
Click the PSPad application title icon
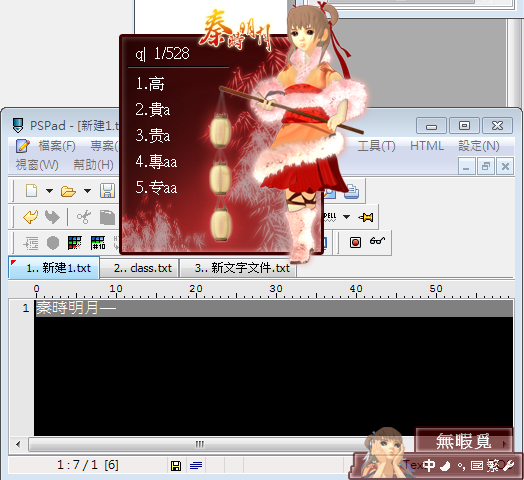[18, 125]
